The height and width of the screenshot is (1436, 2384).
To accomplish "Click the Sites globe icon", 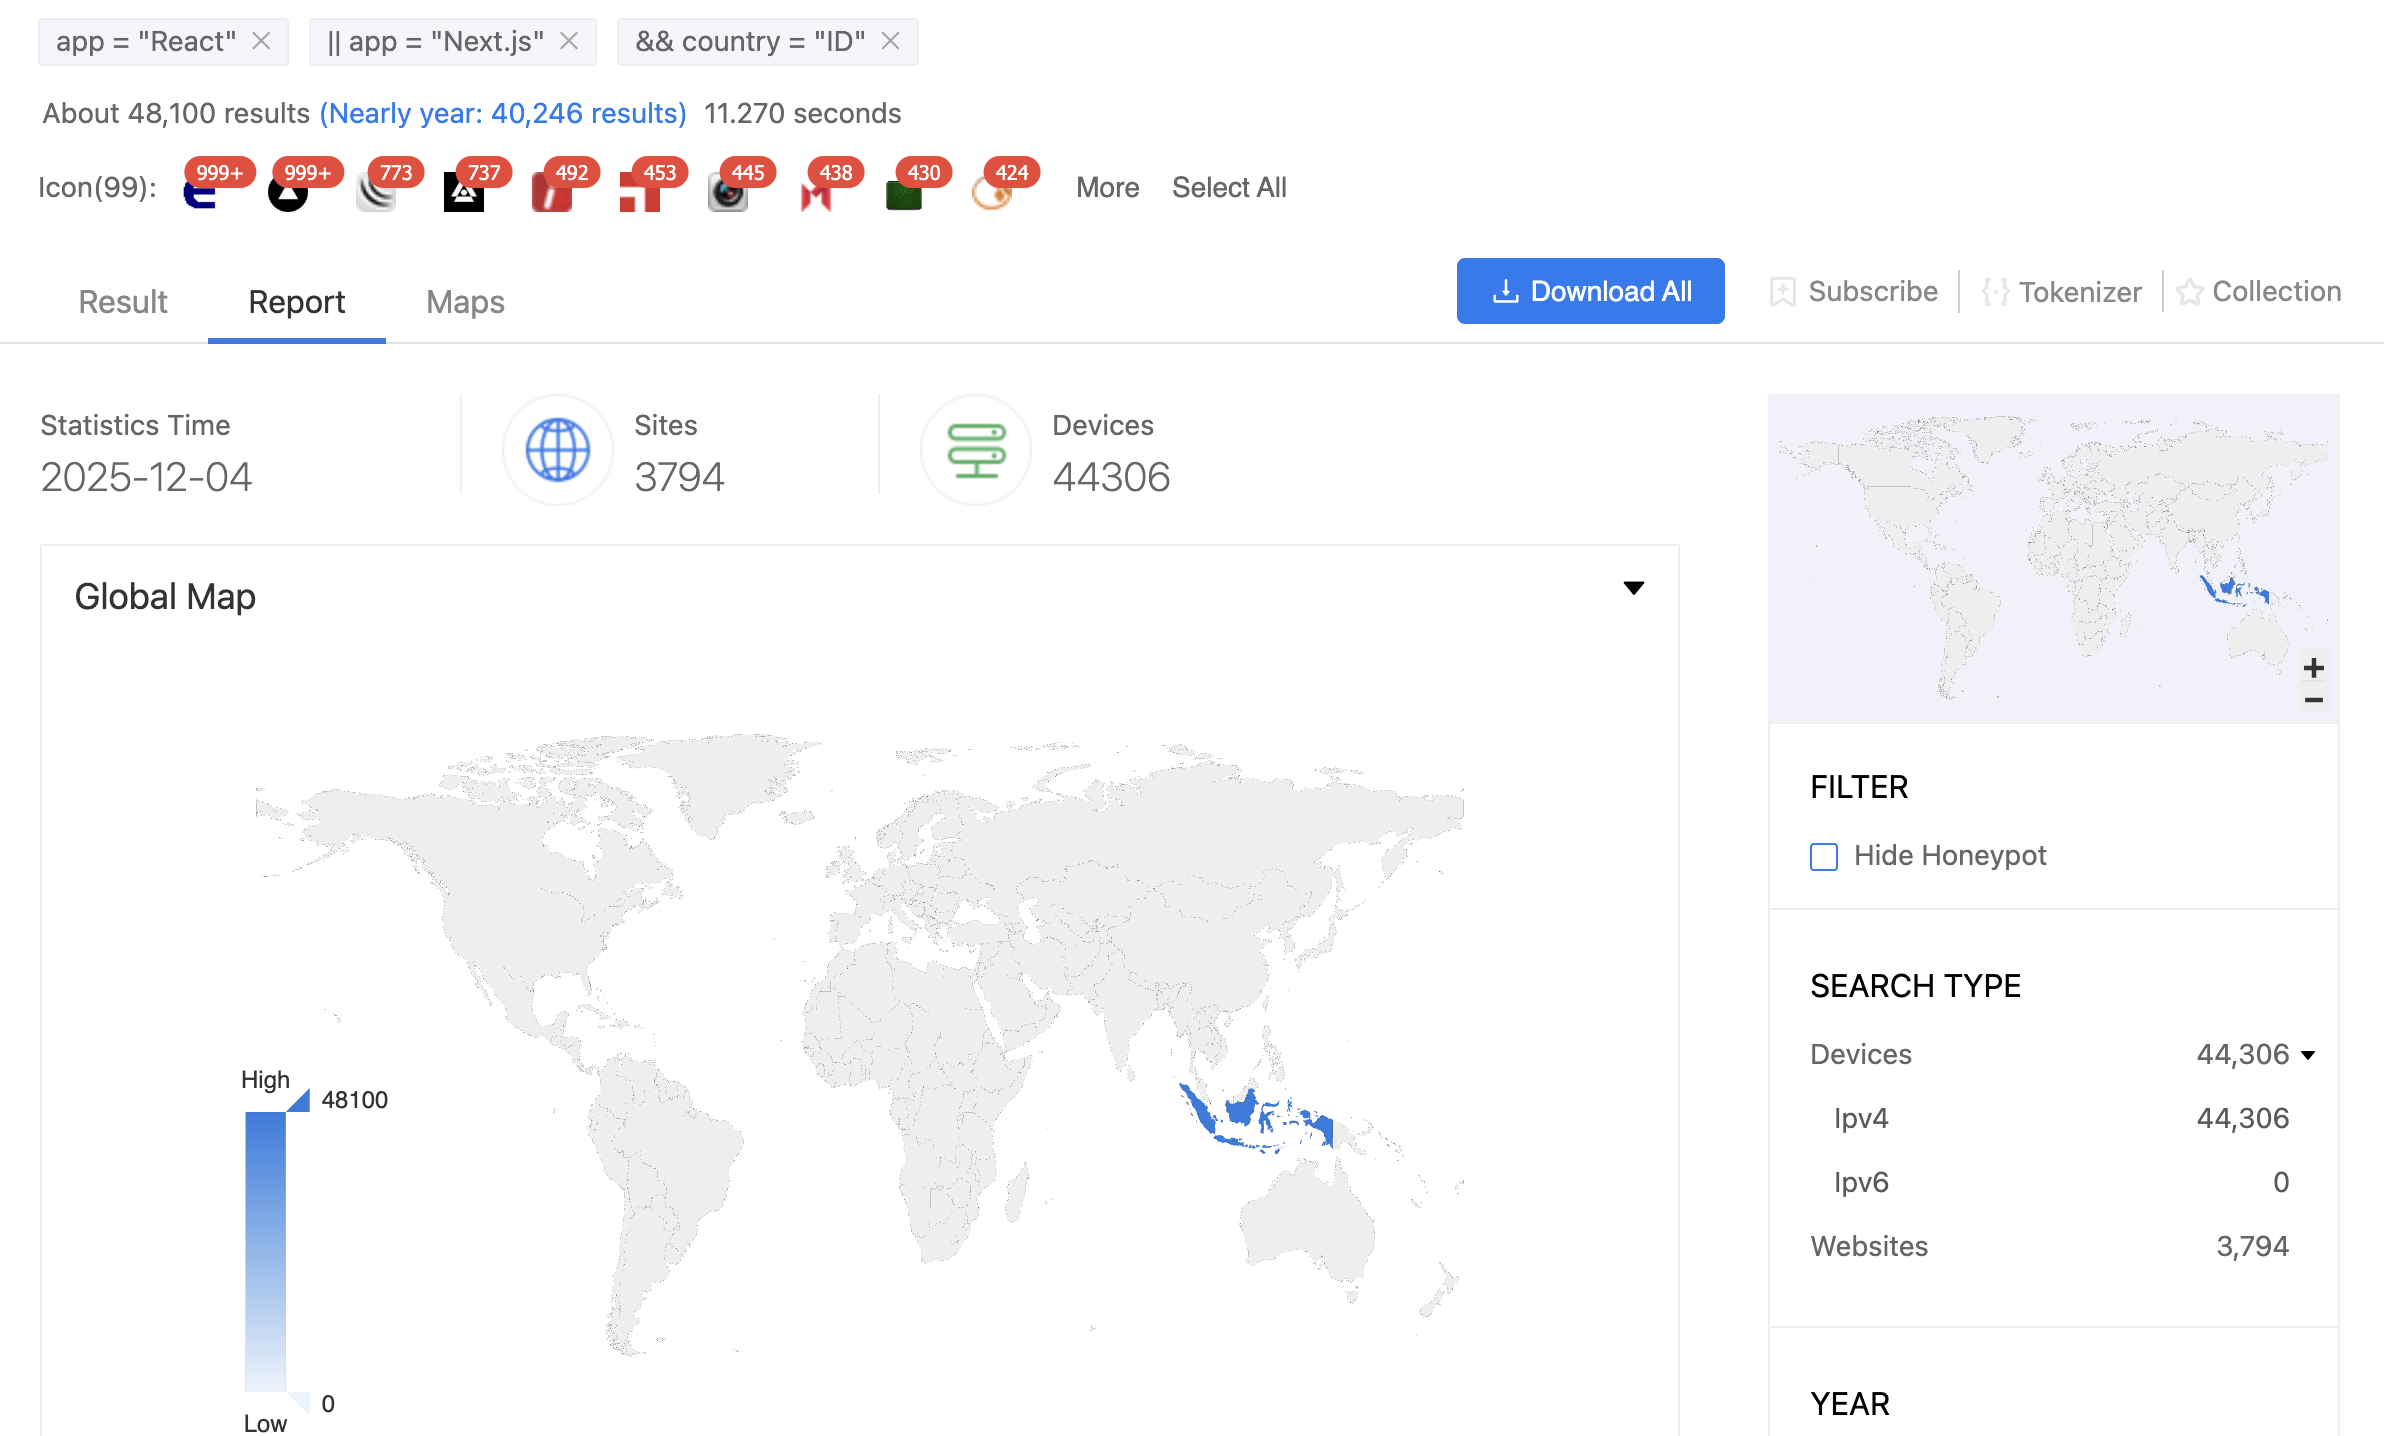I will (x=557, y=450).
